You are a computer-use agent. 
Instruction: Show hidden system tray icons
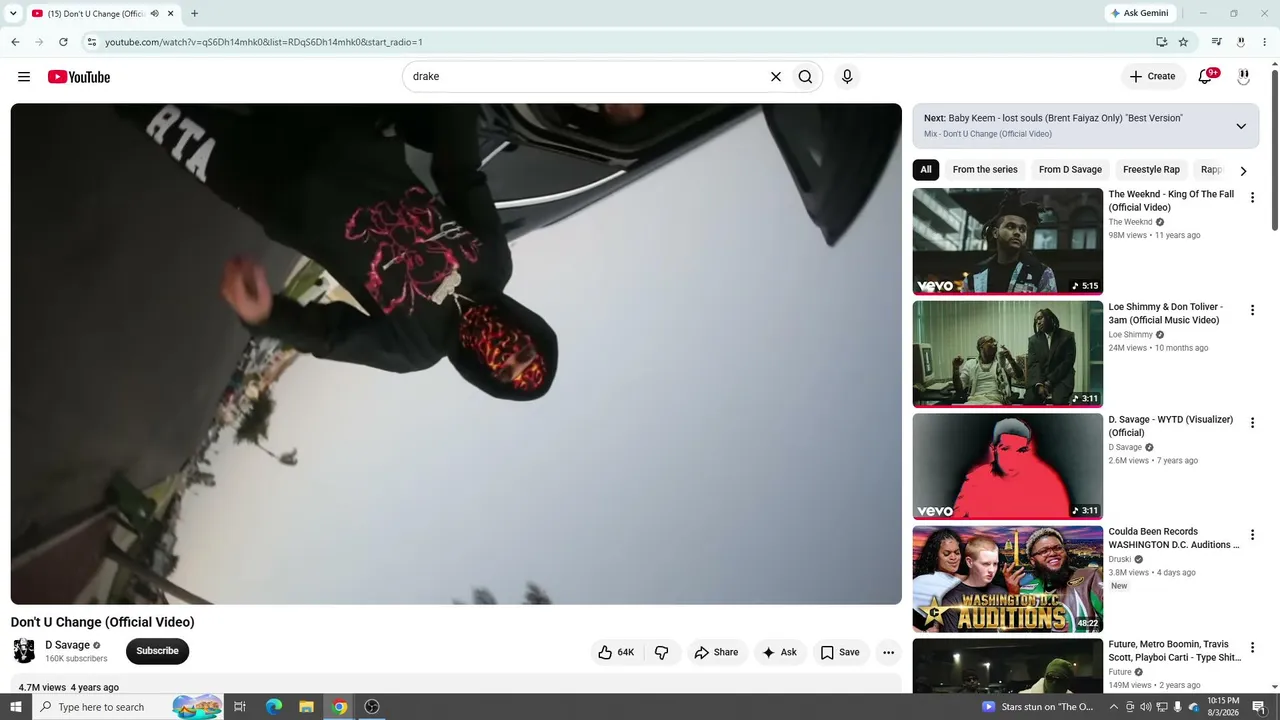tap(1114, 707)
